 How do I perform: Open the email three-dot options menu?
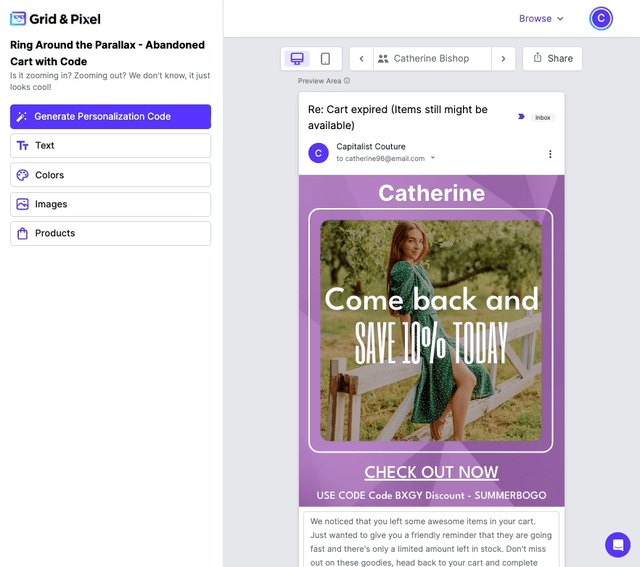pos(550,154)
